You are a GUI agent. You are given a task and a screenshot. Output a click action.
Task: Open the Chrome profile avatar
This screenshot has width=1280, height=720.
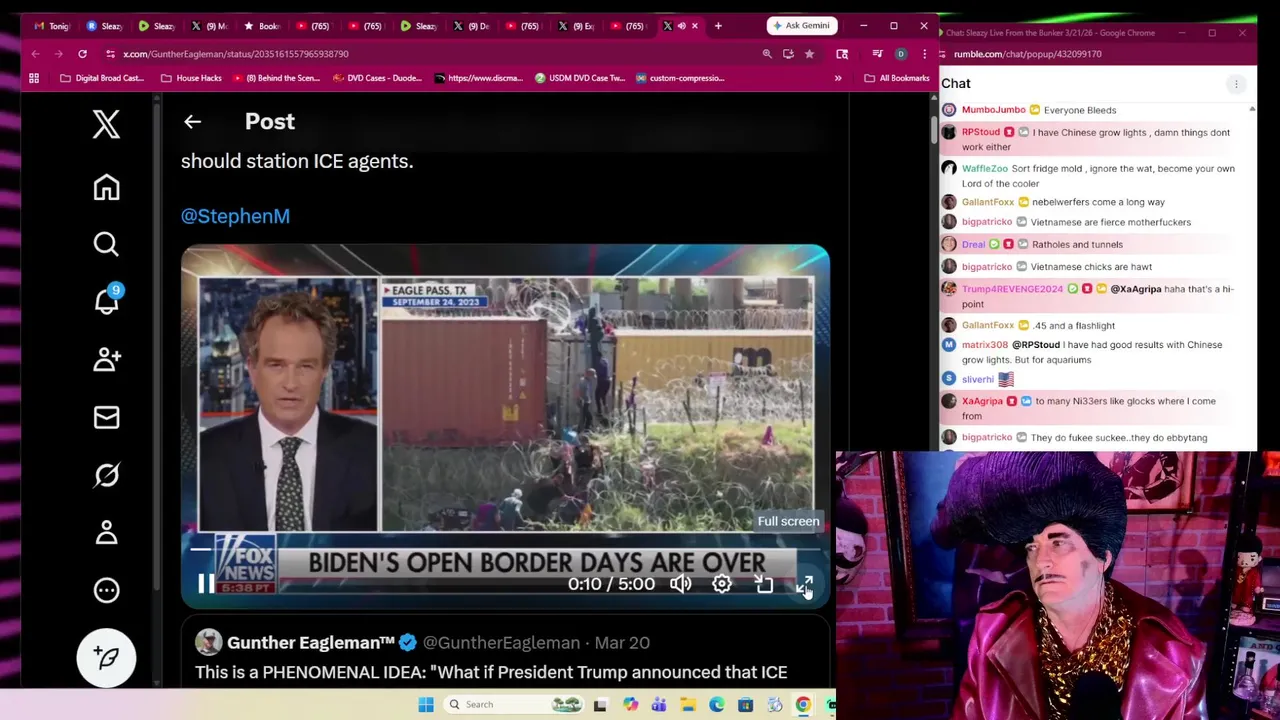click(x=901, y=54)
